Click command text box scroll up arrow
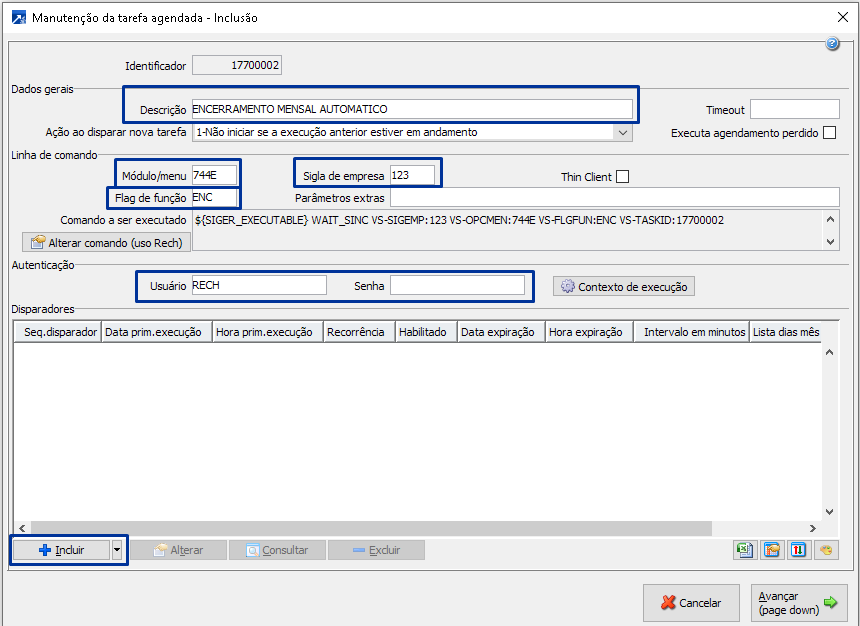This screenshot has height=626, width=860. (x=830, y=219)
